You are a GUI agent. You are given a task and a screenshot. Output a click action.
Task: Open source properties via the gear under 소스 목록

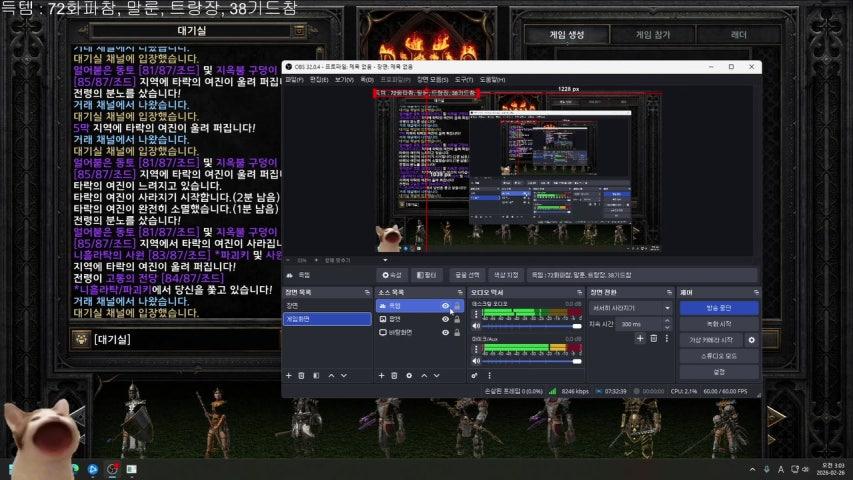pos(409,376)
